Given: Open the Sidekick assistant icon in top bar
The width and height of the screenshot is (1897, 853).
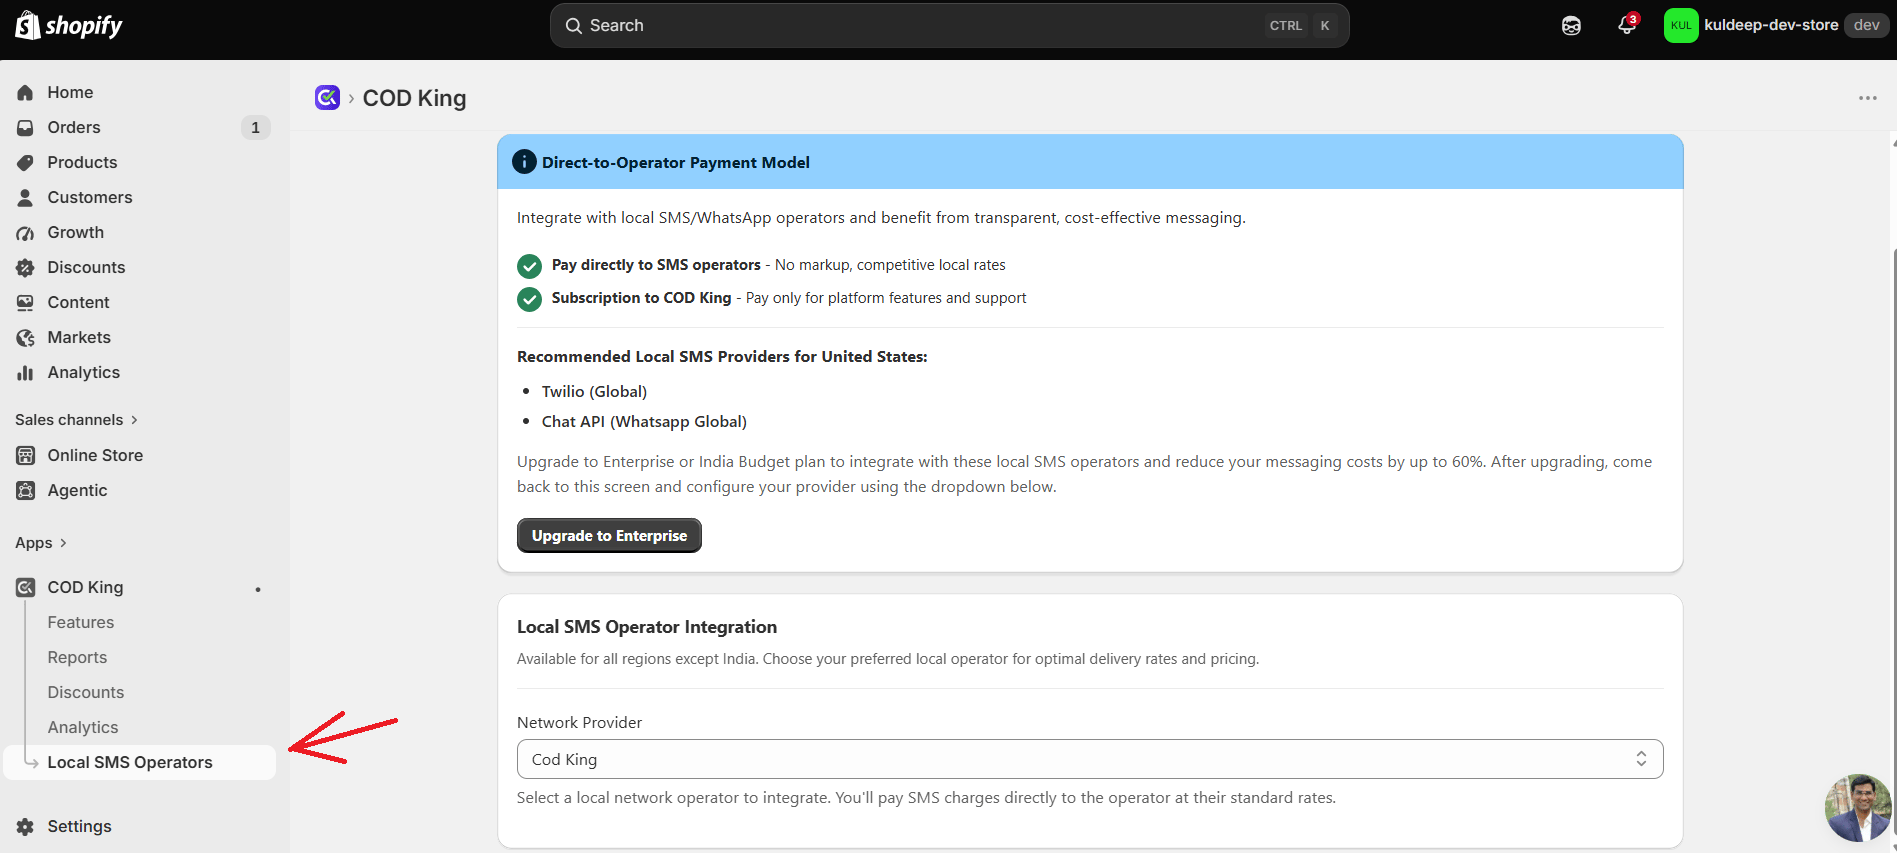Looking at the screenshot, I should [1571, 25].
